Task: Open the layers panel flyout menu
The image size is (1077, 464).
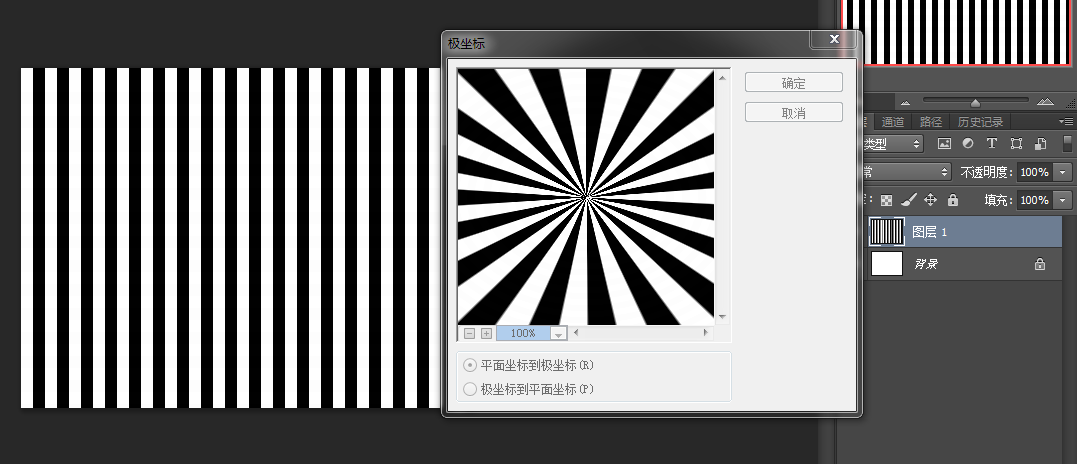Action: click(1067, 121)
